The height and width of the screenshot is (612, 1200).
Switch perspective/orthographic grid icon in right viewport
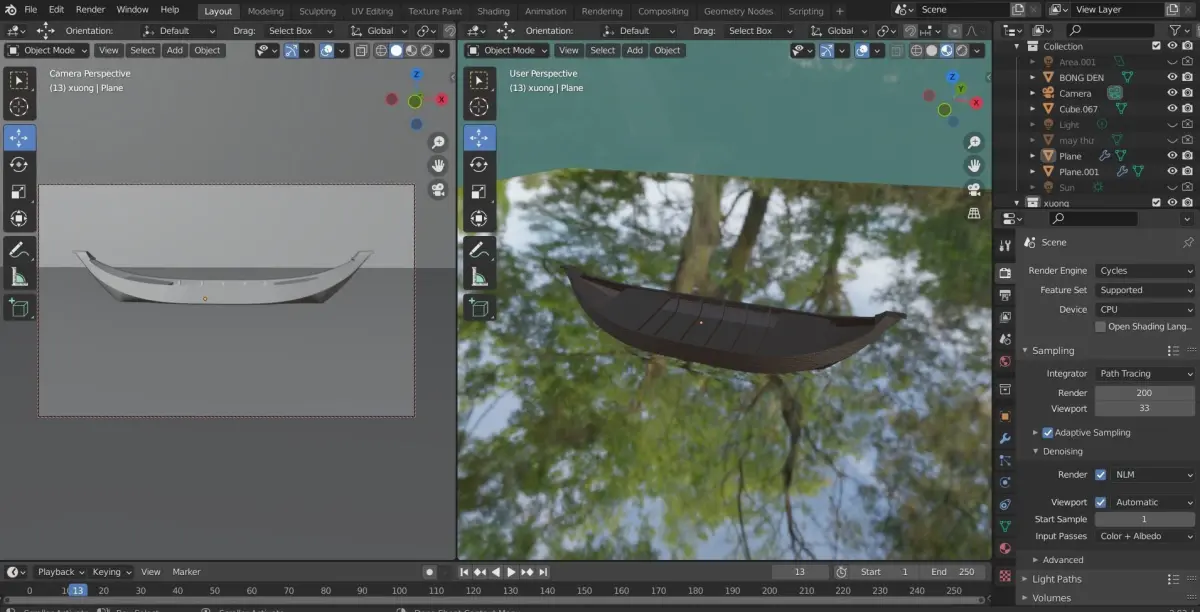tap(974, 213)
